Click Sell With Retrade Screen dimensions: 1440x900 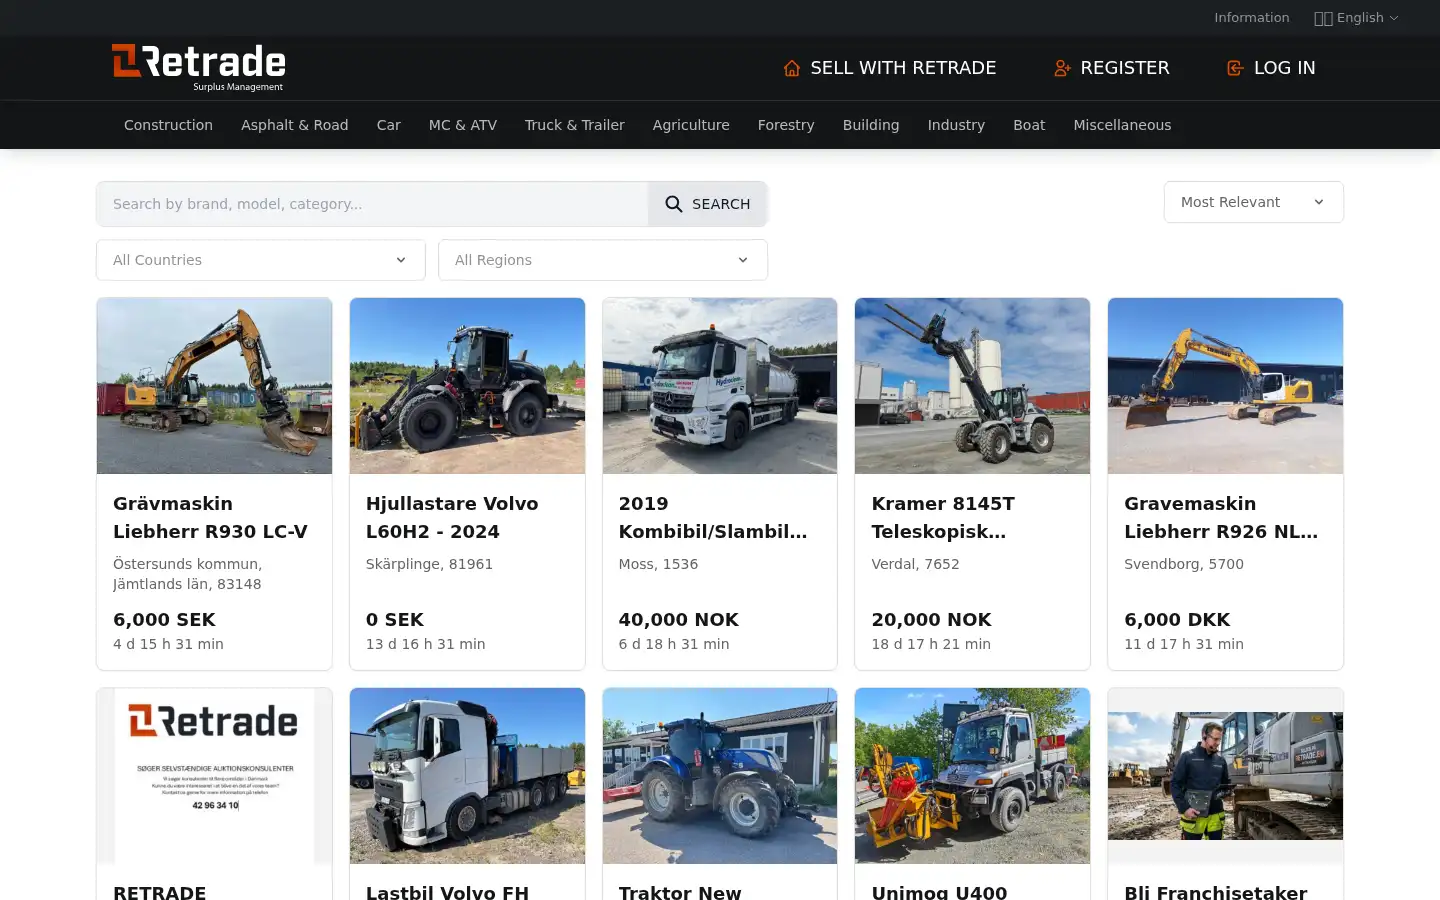[890, 68]
